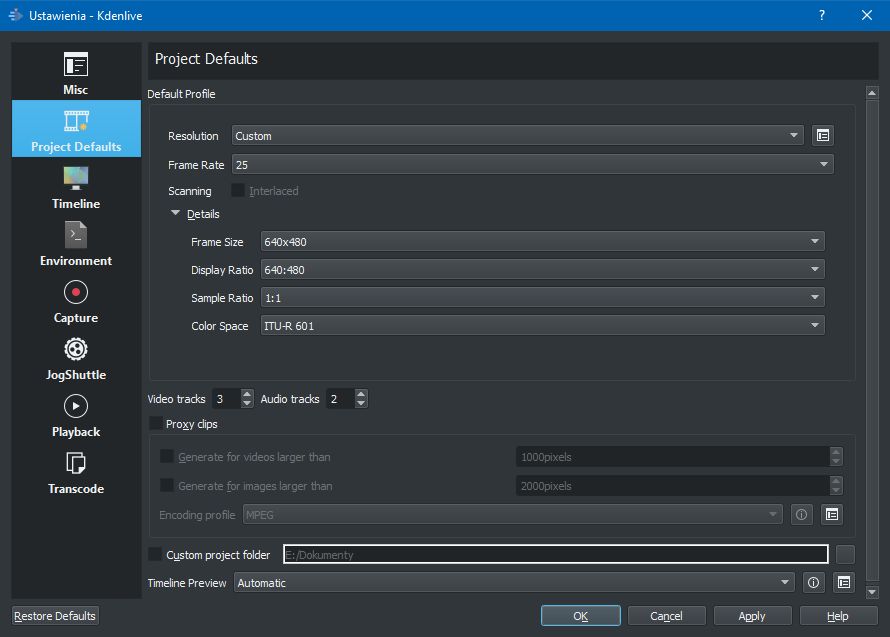The height and width of the screenshot is (637, 890).
Task: Toggle the Interlaced scanning checkbox
Action: click(x=238, y=190)
